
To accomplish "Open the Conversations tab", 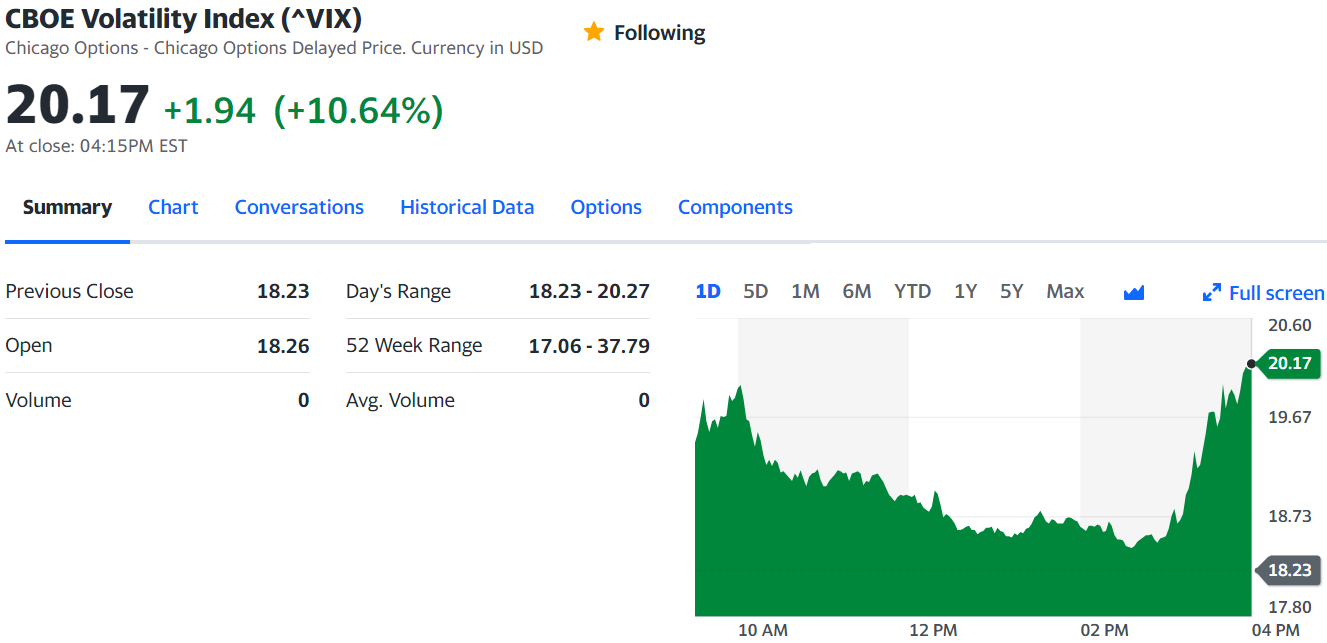I will (x=299, y=207).
